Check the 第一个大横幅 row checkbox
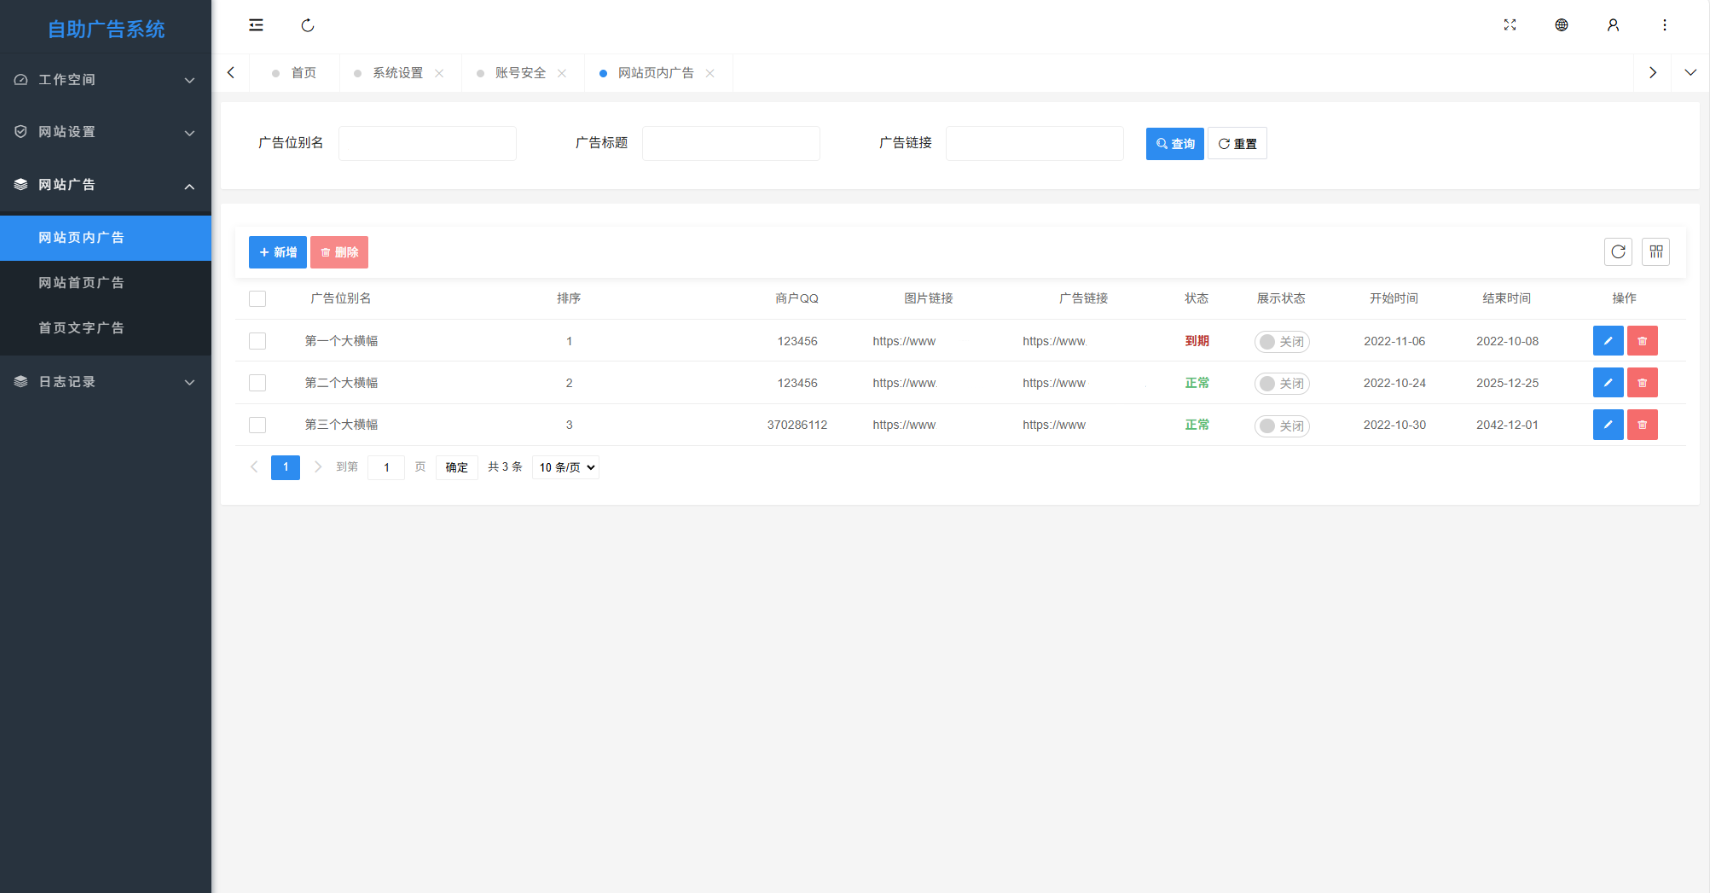The image size is (1710, 893). [x=257, y=341]
